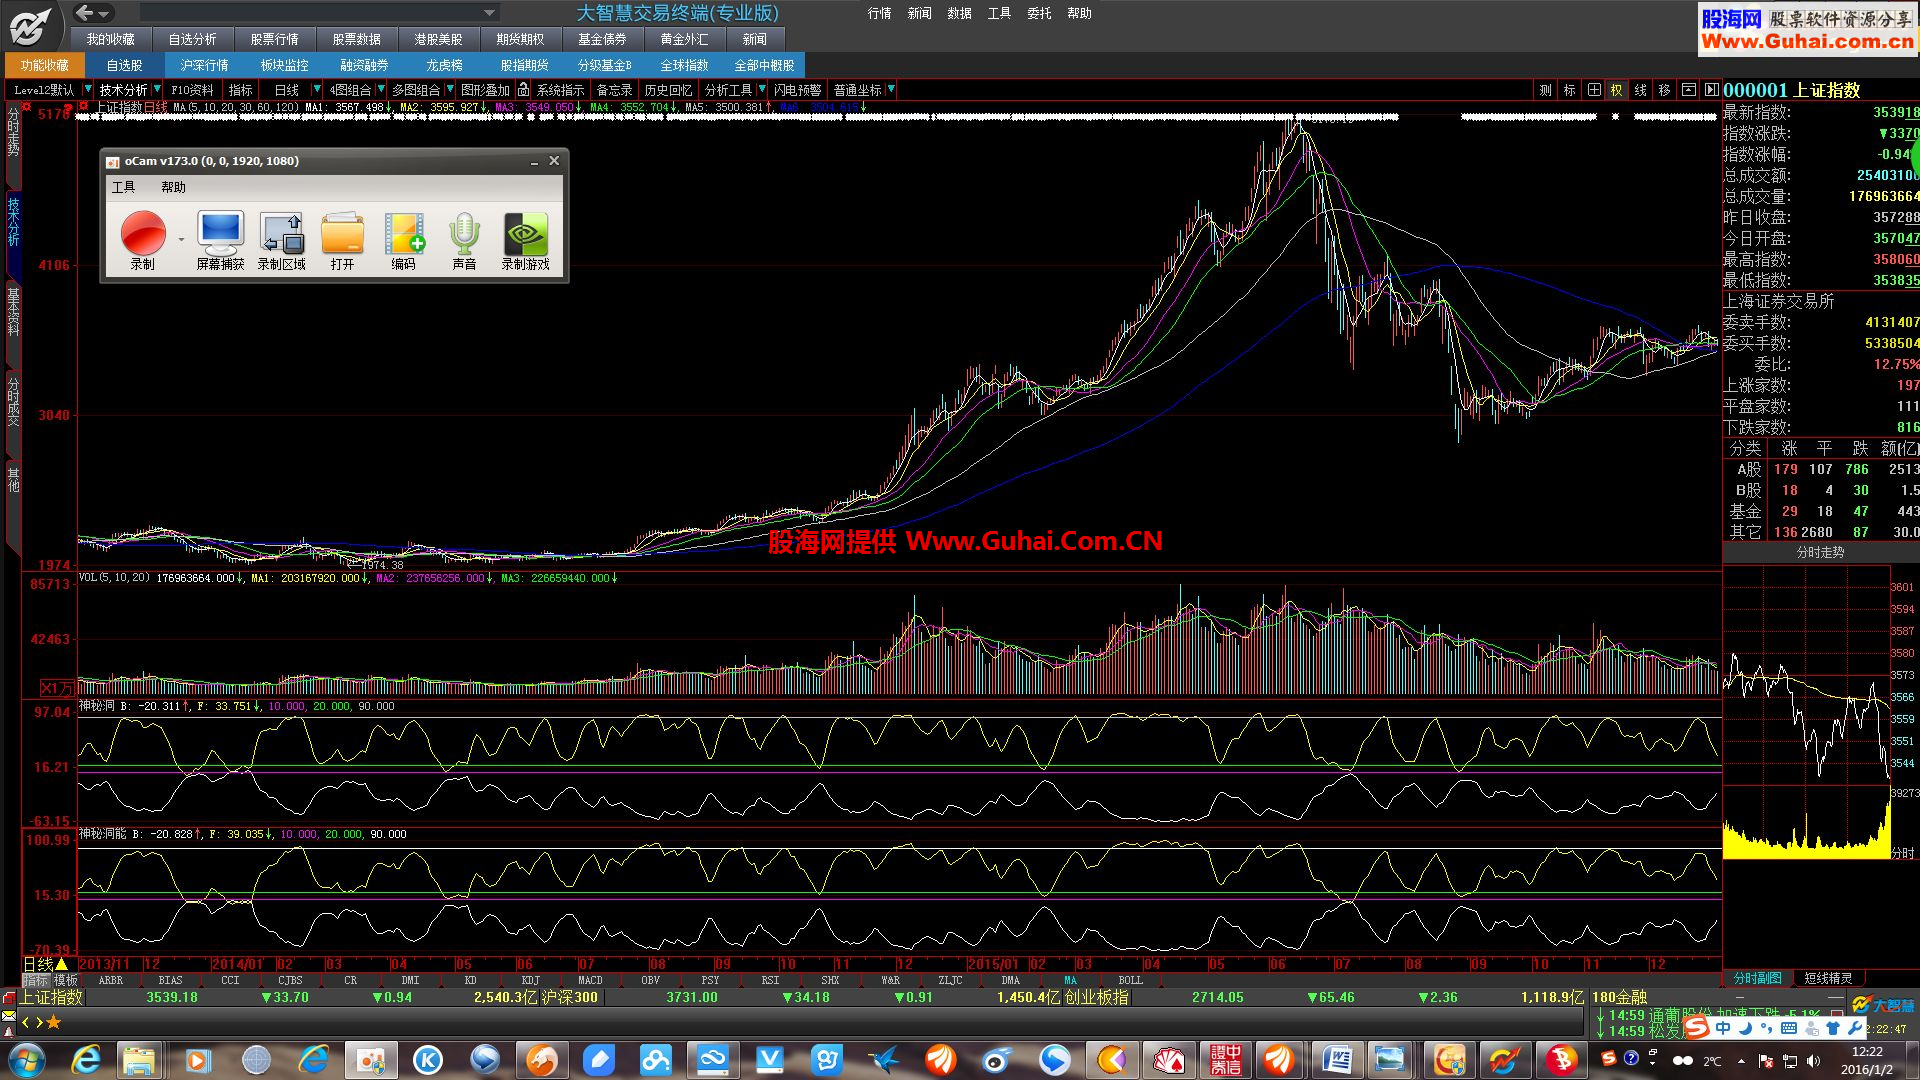Expand the 日线 period dropdown arrow

coord(317,90)
